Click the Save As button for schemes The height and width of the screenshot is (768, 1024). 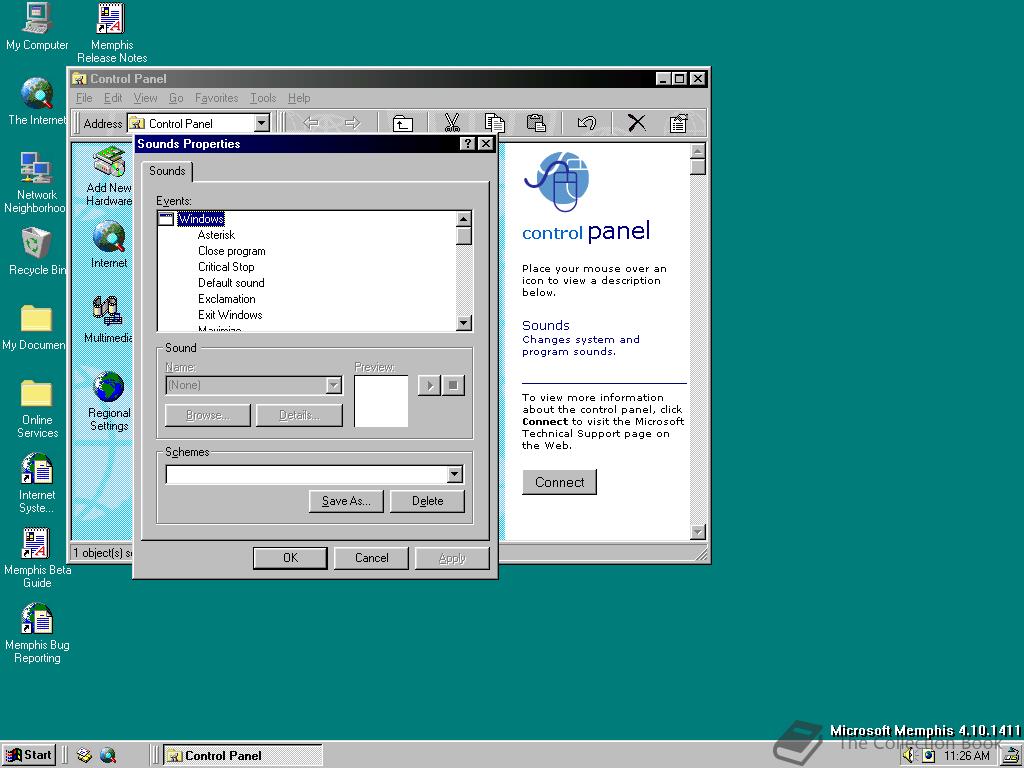coord(346,501)
